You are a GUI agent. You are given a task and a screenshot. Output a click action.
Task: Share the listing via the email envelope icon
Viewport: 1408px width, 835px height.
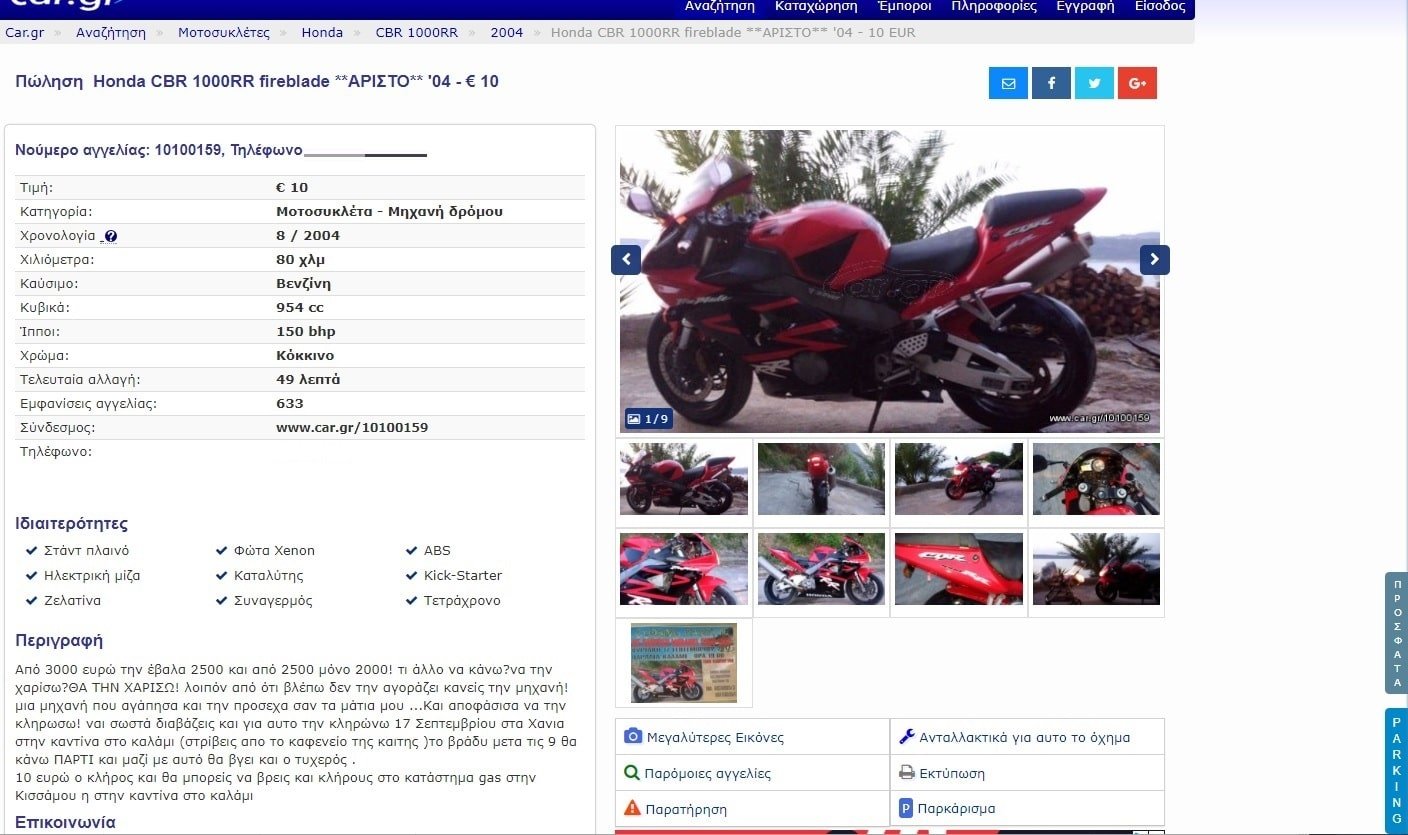pos(1008,83)
